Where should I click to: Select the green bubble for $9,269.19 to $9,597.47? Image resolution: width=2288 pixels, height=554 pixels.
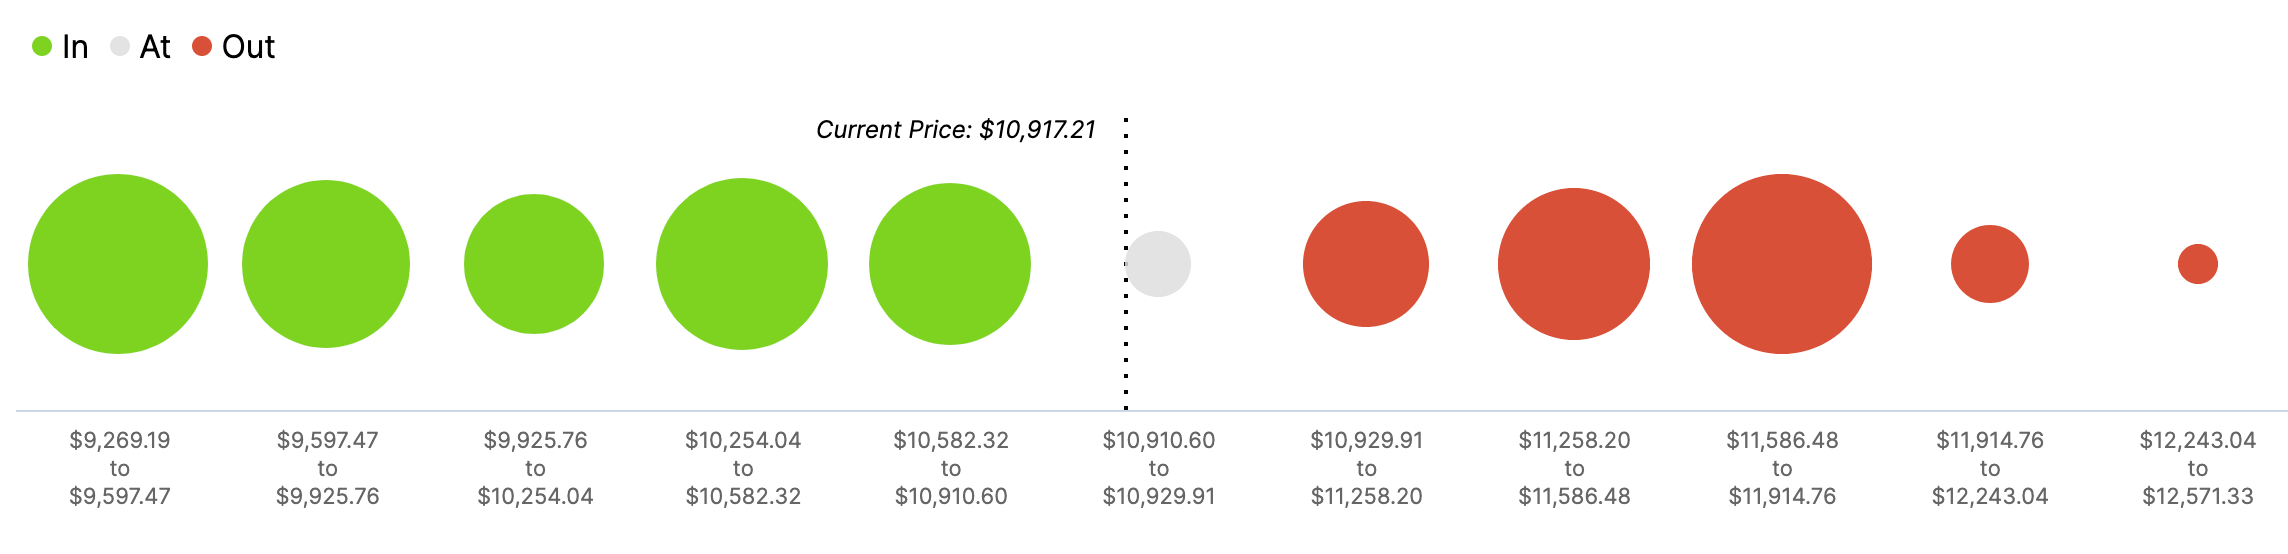click(x=118, y=264)
